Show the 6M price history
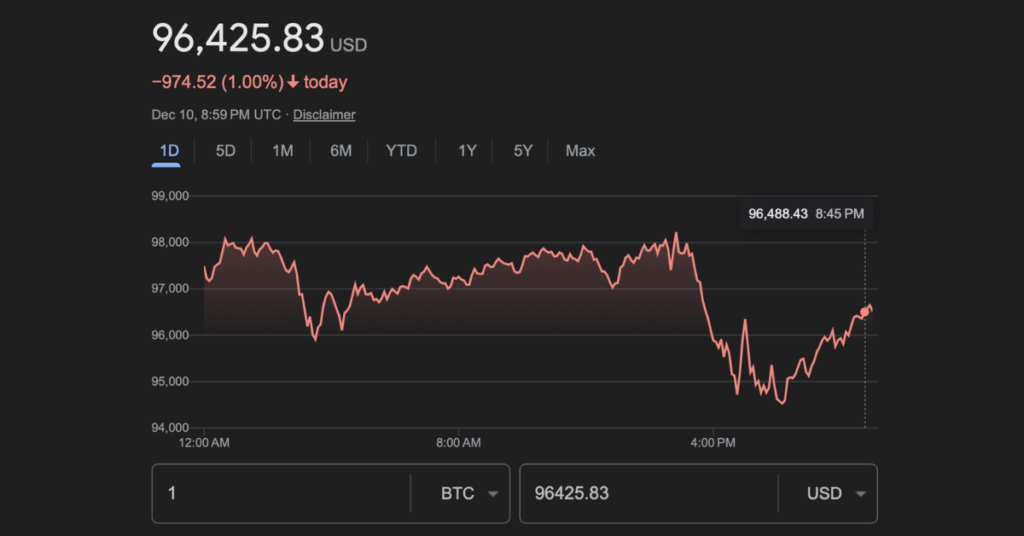The image size is (1024, 536). click(341, 151)
